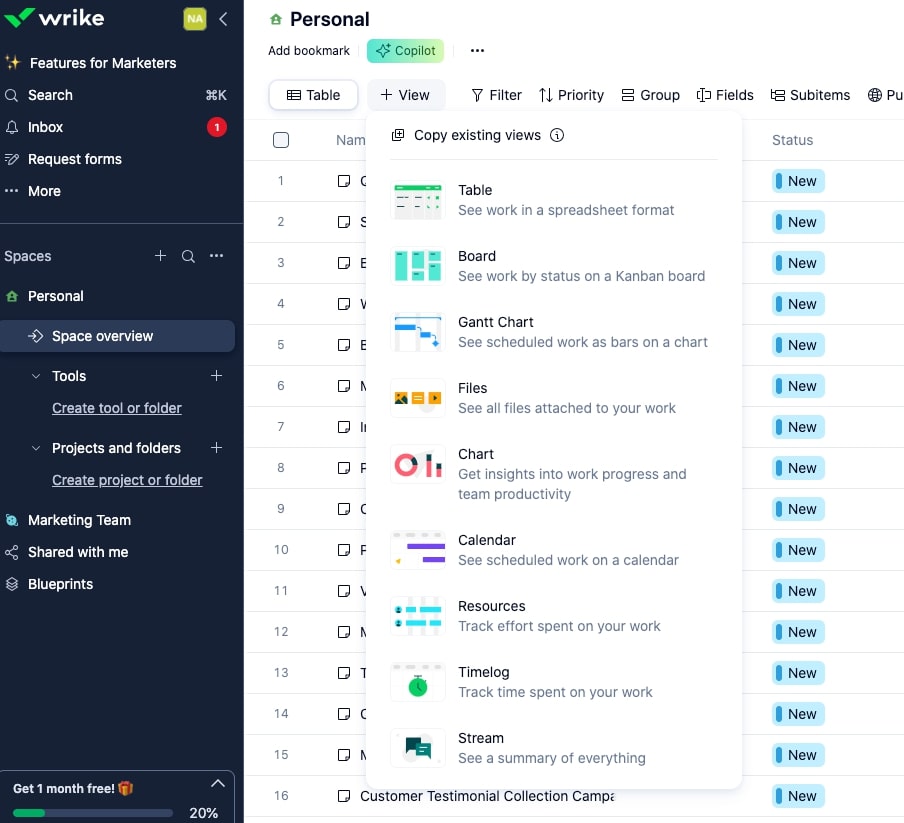Select the Timelog view icon
Image resolution: width=904 pixels, height=823 pixels.
tap(417, 681)
